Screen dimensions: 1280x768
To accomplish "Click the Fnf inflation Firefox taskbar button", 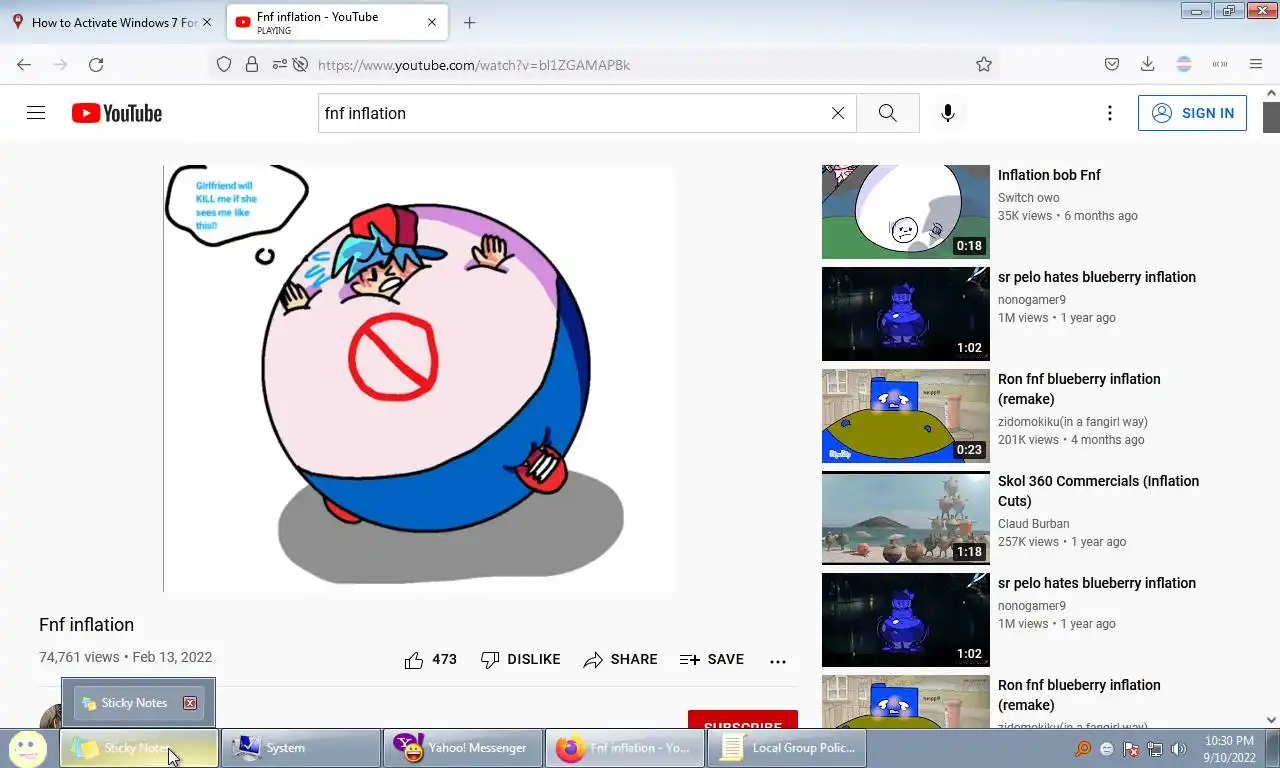I will 625,748.
